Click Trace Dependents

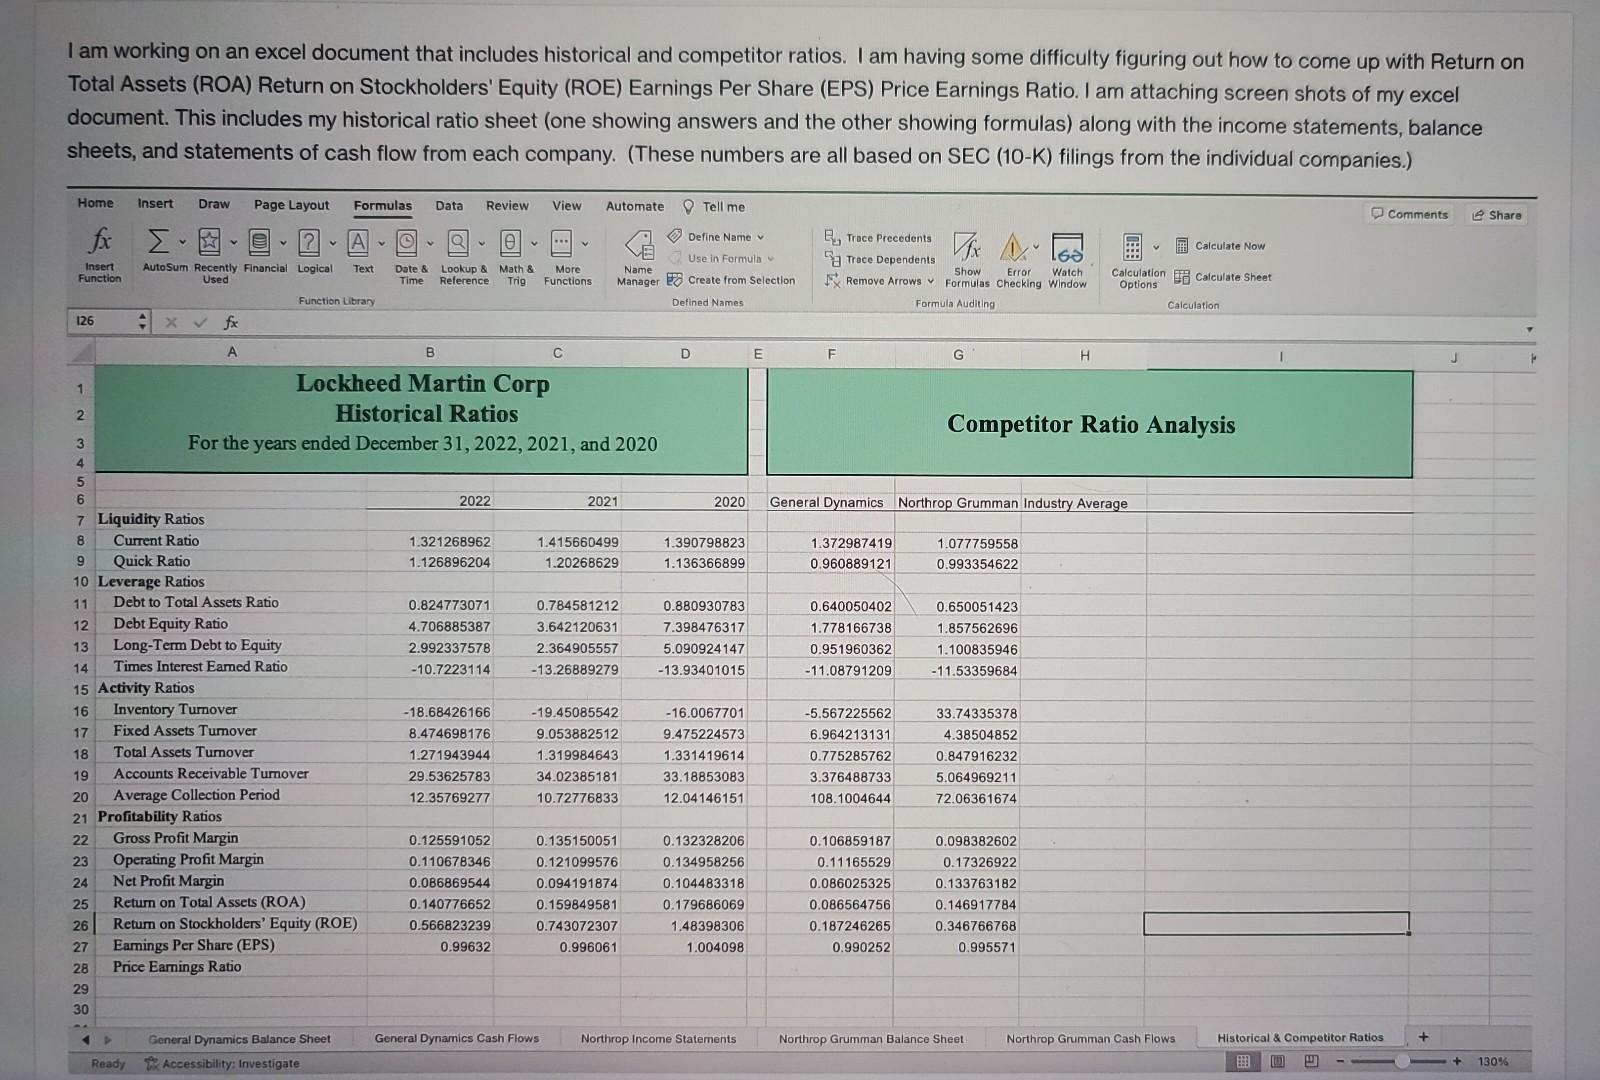[885, 259]
